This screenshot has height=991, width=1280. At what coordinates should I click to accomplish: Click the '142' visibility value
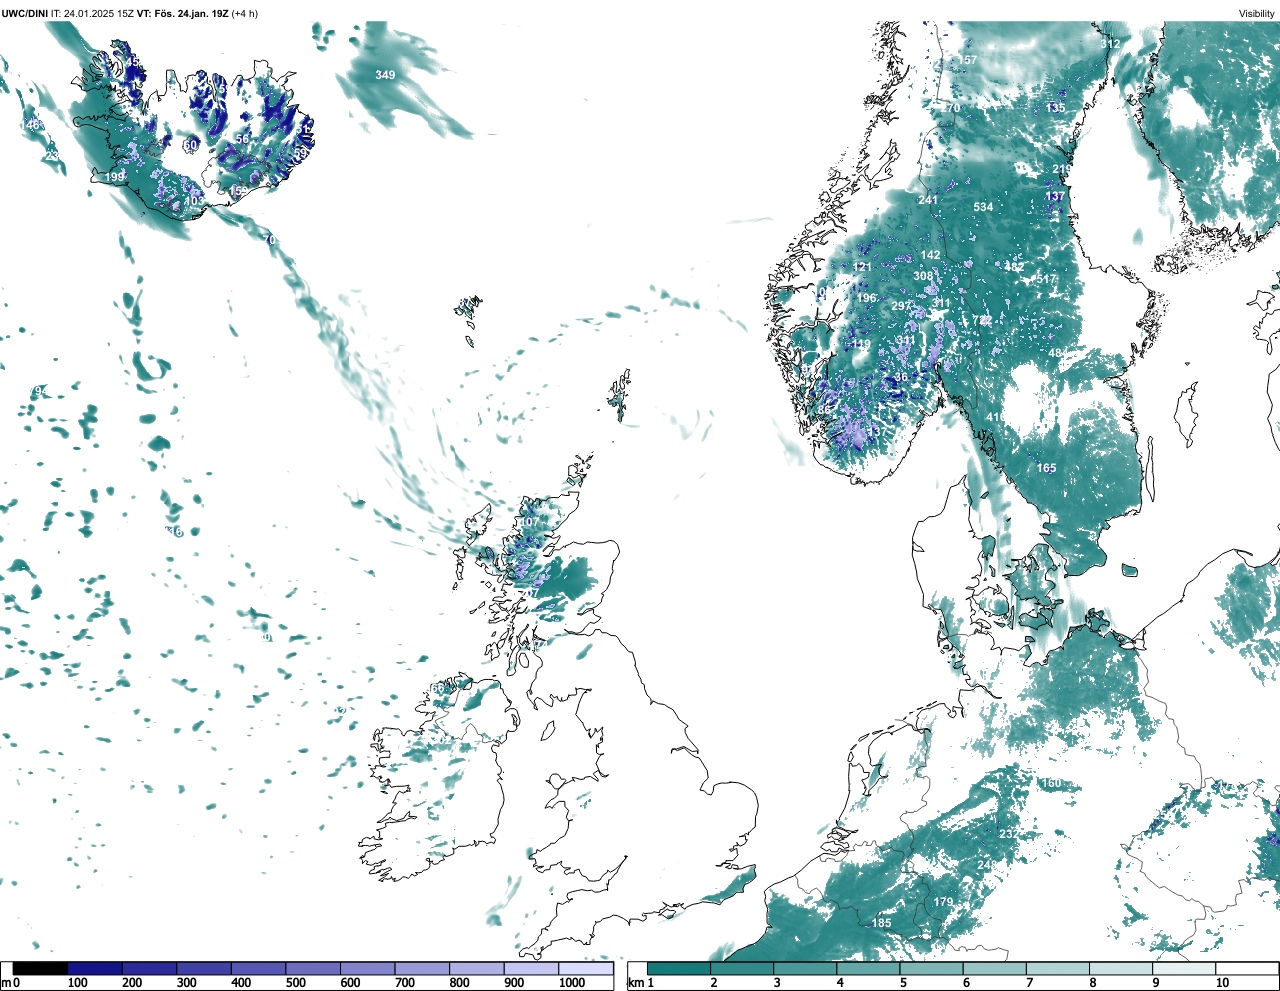coord(930,256)
